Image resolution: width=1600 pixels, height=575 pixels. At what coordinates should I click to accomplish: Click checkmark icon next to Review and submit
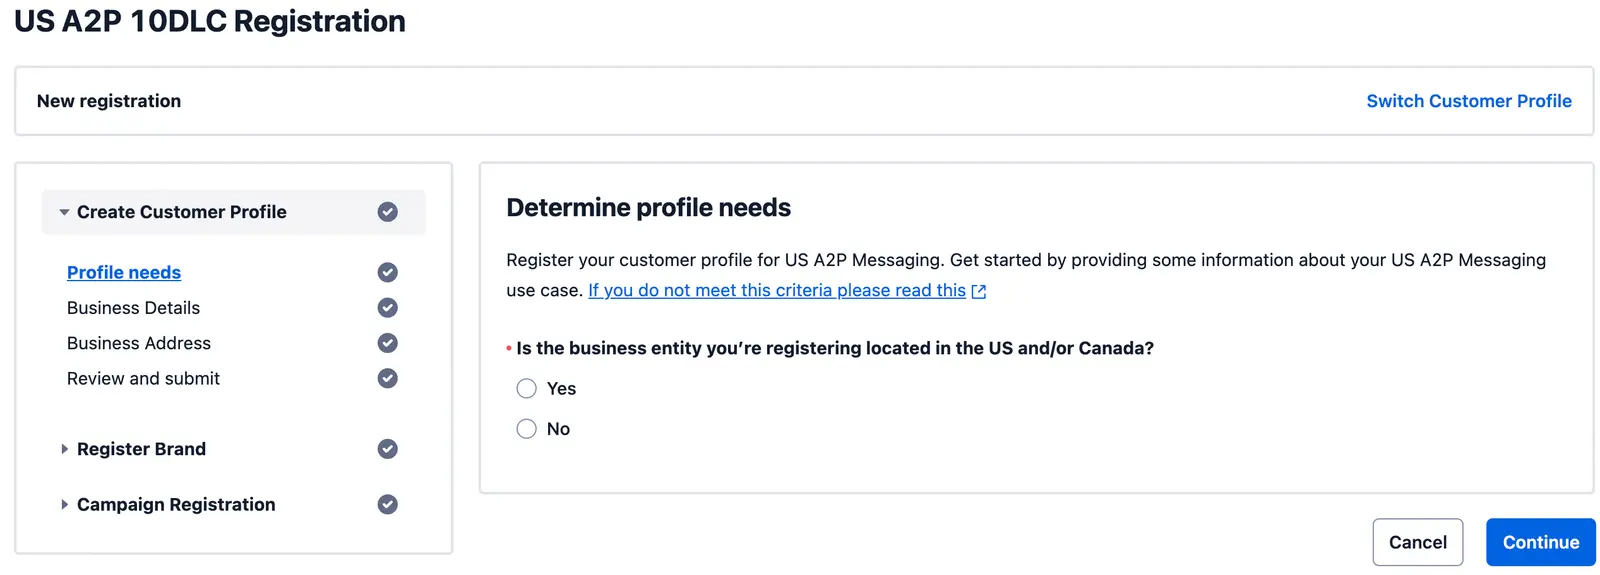point(388,378)
